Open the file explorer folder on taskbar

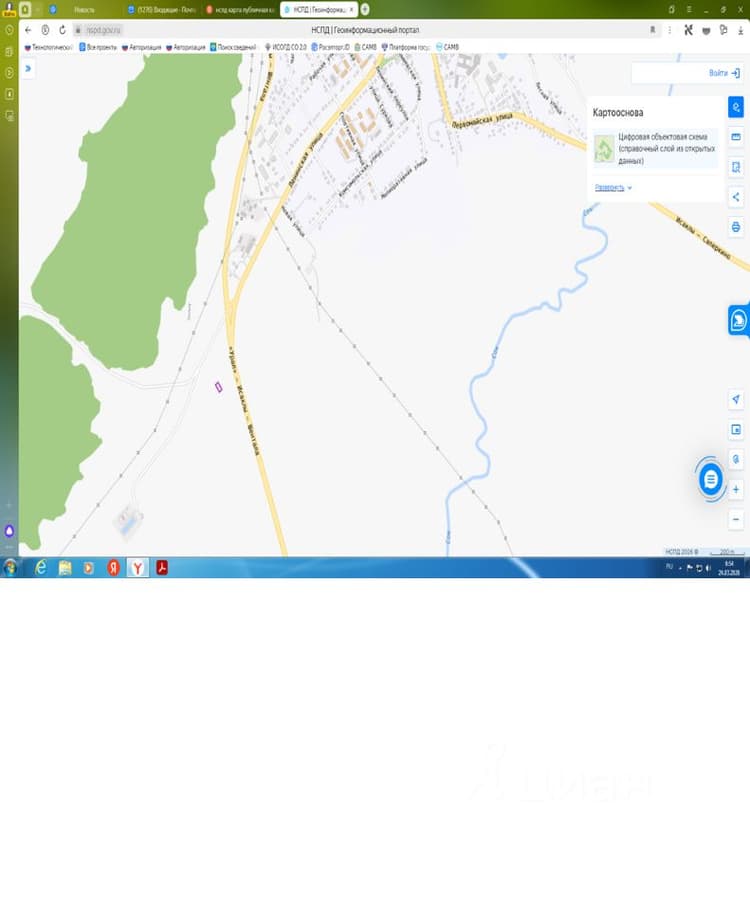click(65, 568)
